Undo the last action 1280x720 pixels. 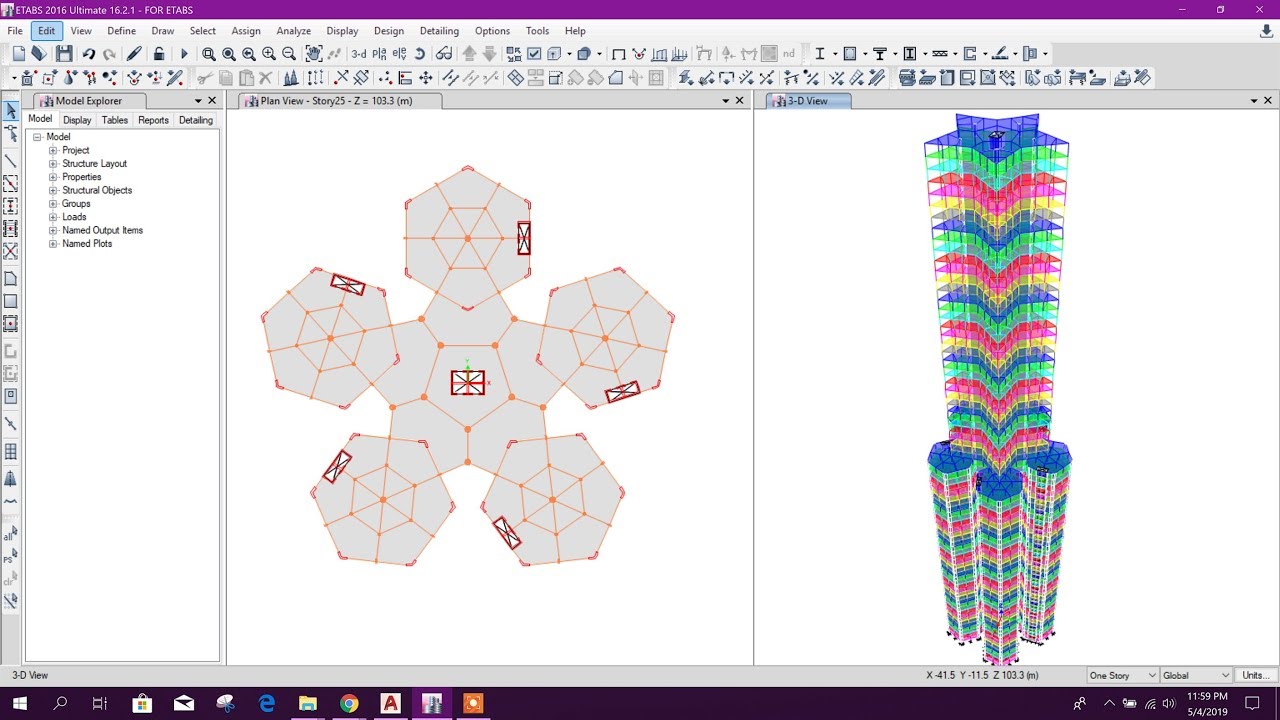tap(90, 52)
